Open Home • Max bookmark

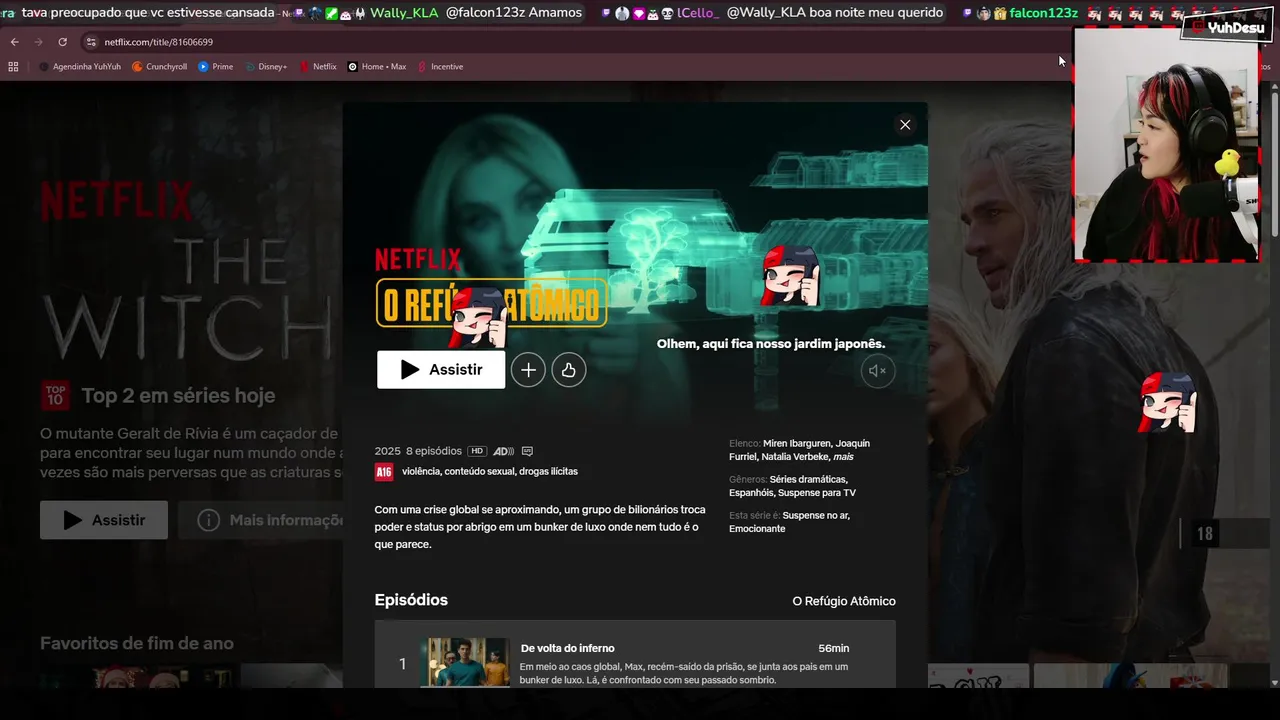tap(377, 67)
